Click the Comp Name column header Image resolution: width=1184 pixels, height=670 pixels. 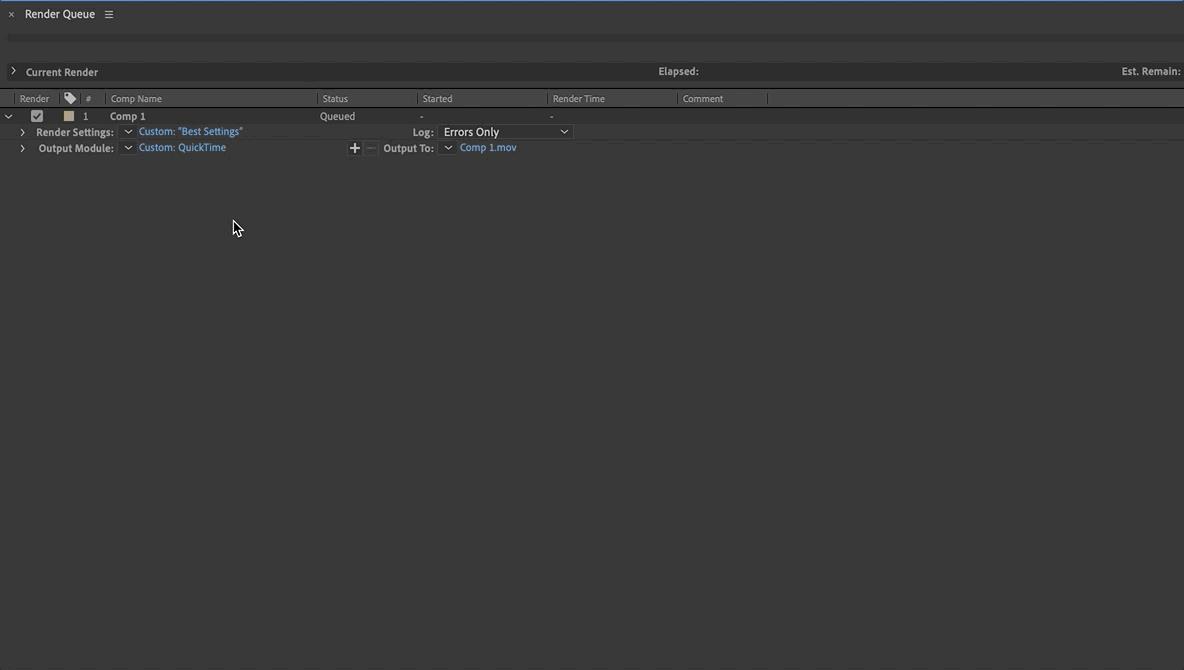tap(136, 99)
